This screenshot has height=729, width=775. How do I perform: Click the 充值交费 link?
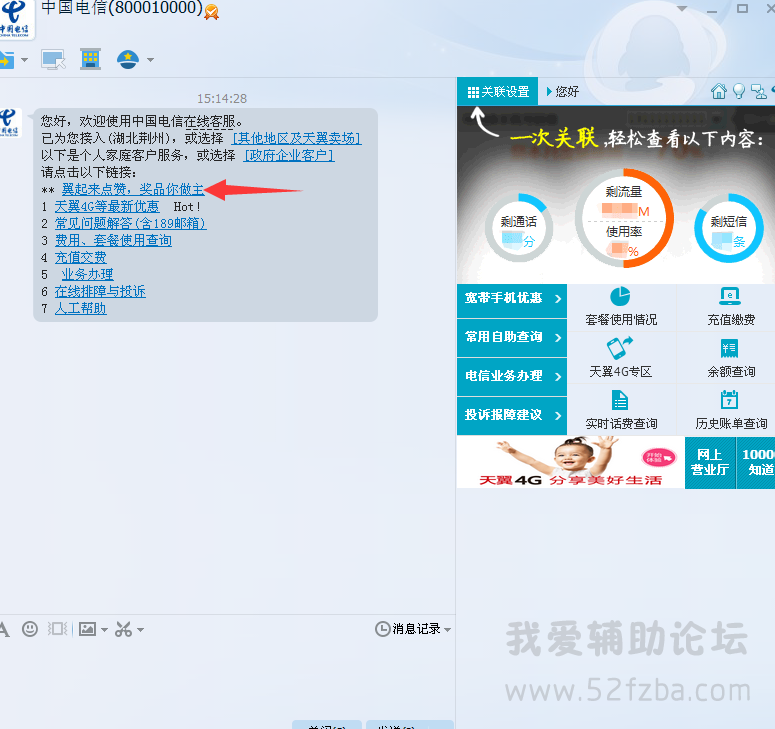pos(81,257)
